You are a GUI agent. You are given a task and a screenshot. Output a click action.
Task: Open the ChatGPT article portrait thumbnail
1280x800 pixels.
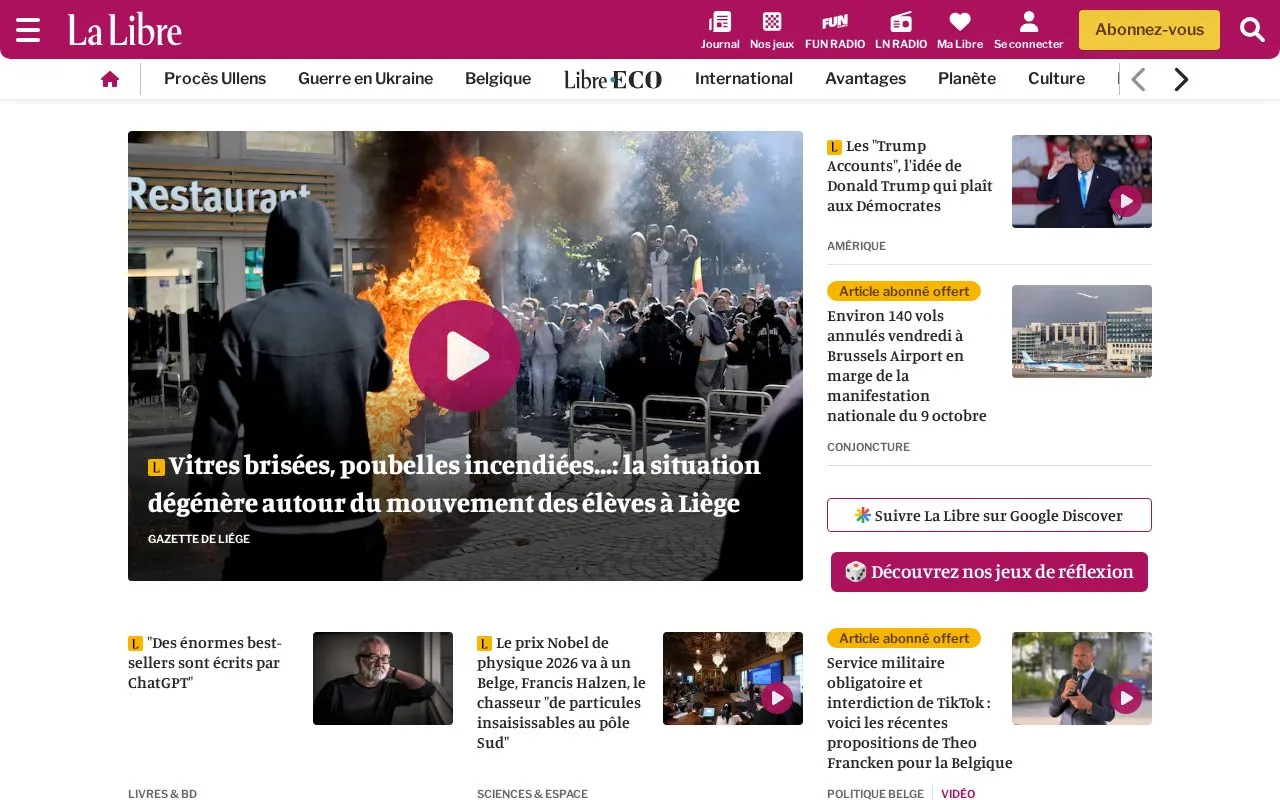point(383,678)
